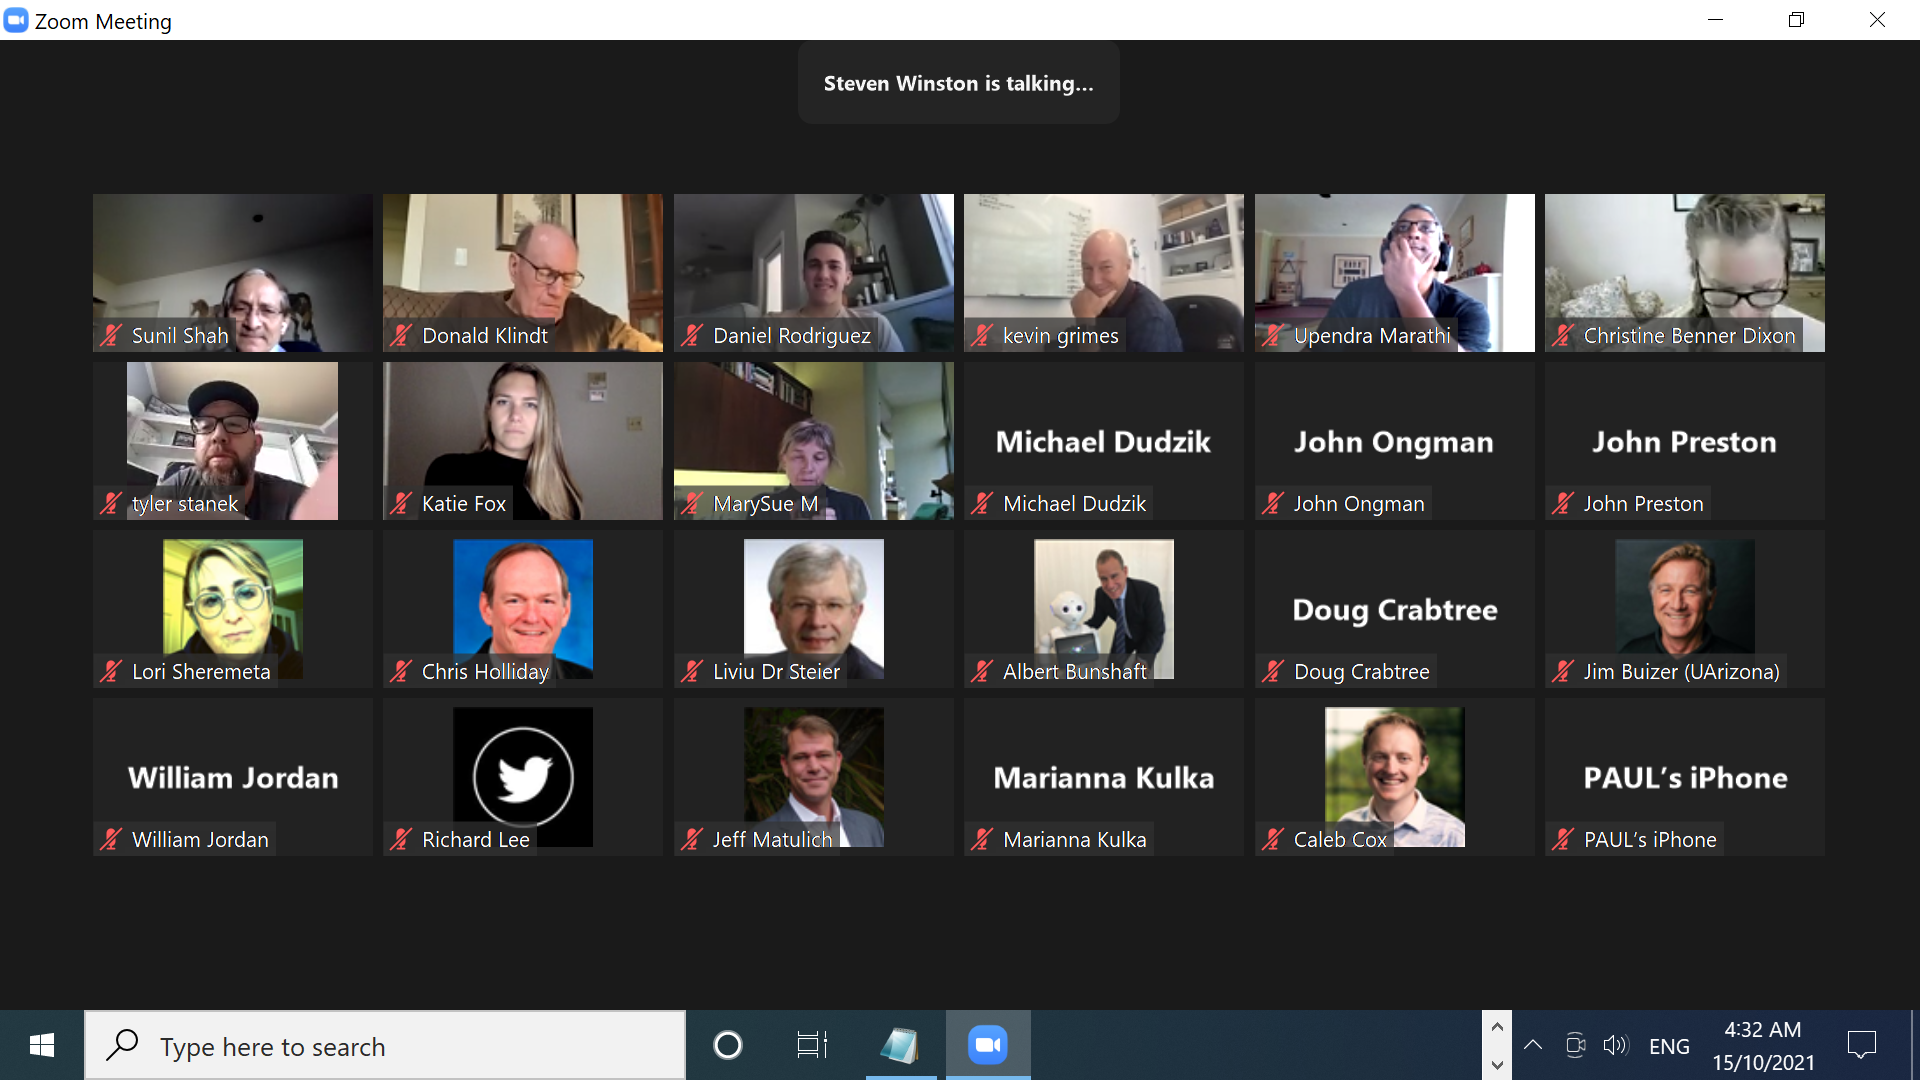Image resolution: width=1920 pixels, height=1080 pixels.
Task: Click taskbar scroll up arrow
Action: click(x=1497, y=1027)
